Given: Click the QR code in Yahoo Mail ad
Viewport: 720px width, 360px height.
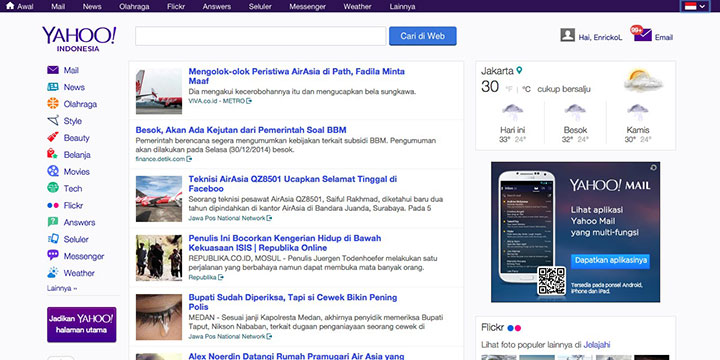Looking at the screenshot, I should [x=551, y=281].
